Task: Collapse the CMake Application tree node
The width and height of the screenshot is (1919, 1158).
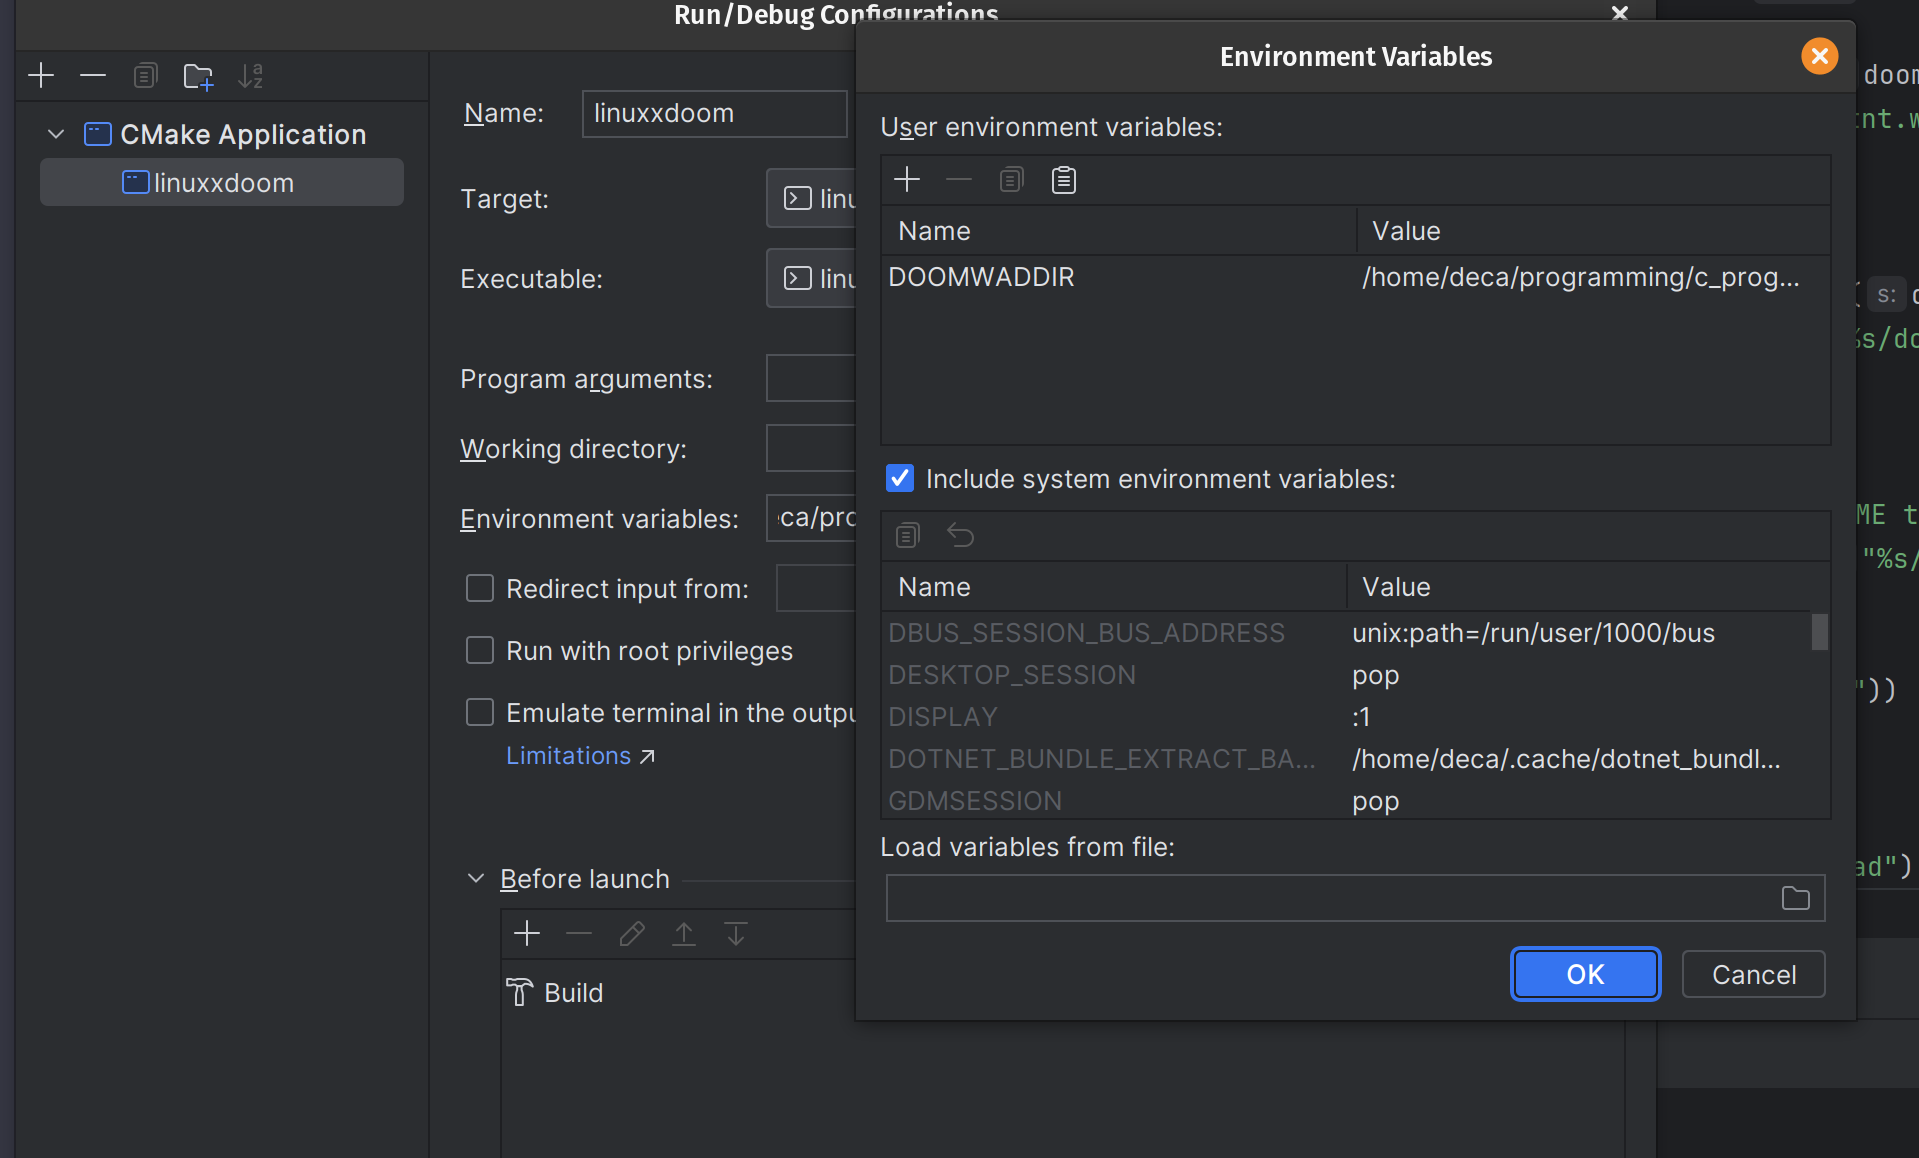Action: (x=55, y=134)
